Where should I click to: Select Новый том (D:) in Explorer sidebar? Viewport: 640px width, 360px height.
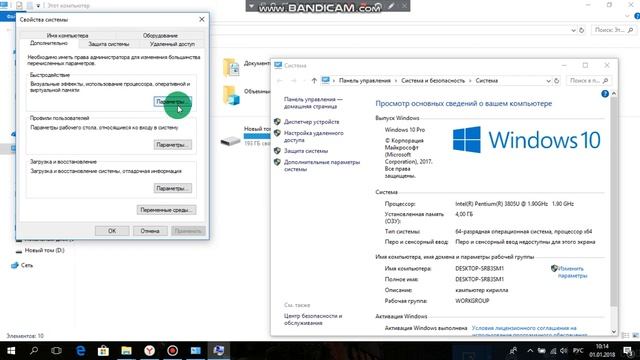[44, 250]
